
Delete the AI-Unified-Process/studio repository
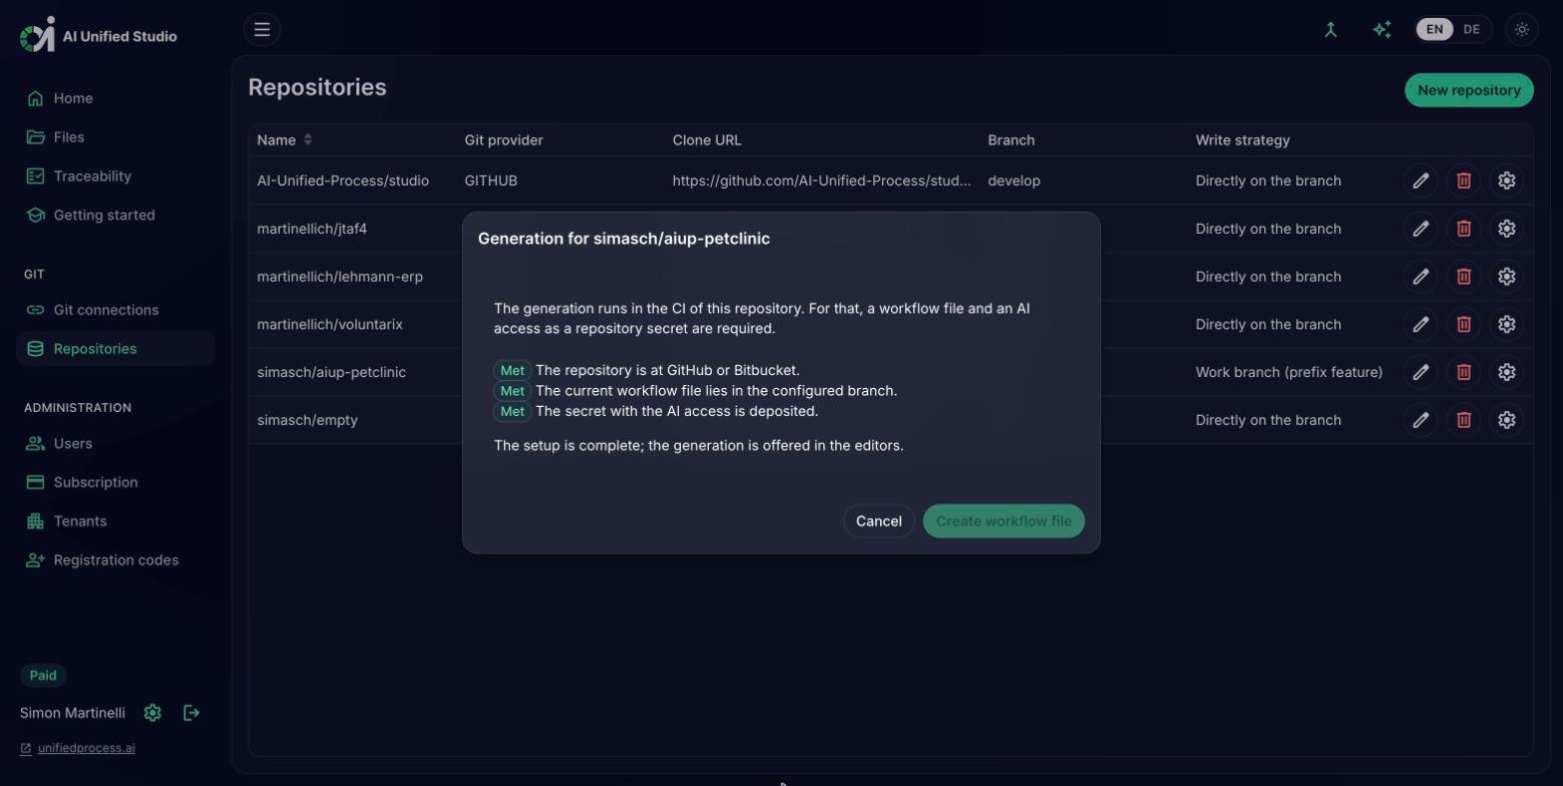tap(1463, 181)
